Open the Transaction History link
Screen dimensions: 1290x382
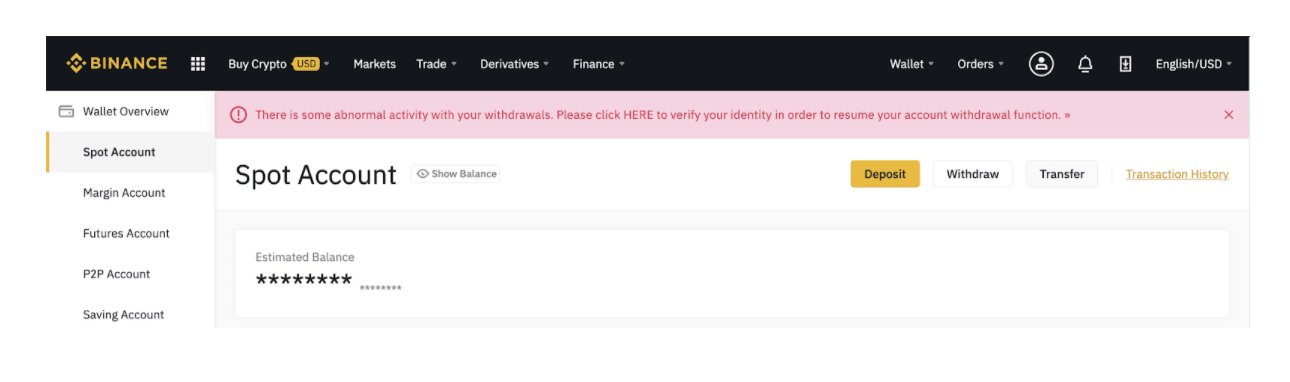1177,174
